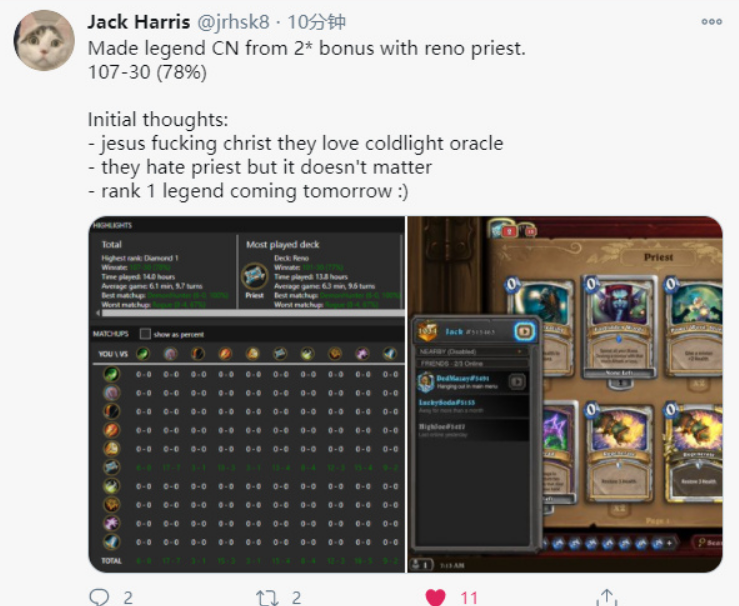
Task: Click the share upload icon
Action: coord(607,597)
